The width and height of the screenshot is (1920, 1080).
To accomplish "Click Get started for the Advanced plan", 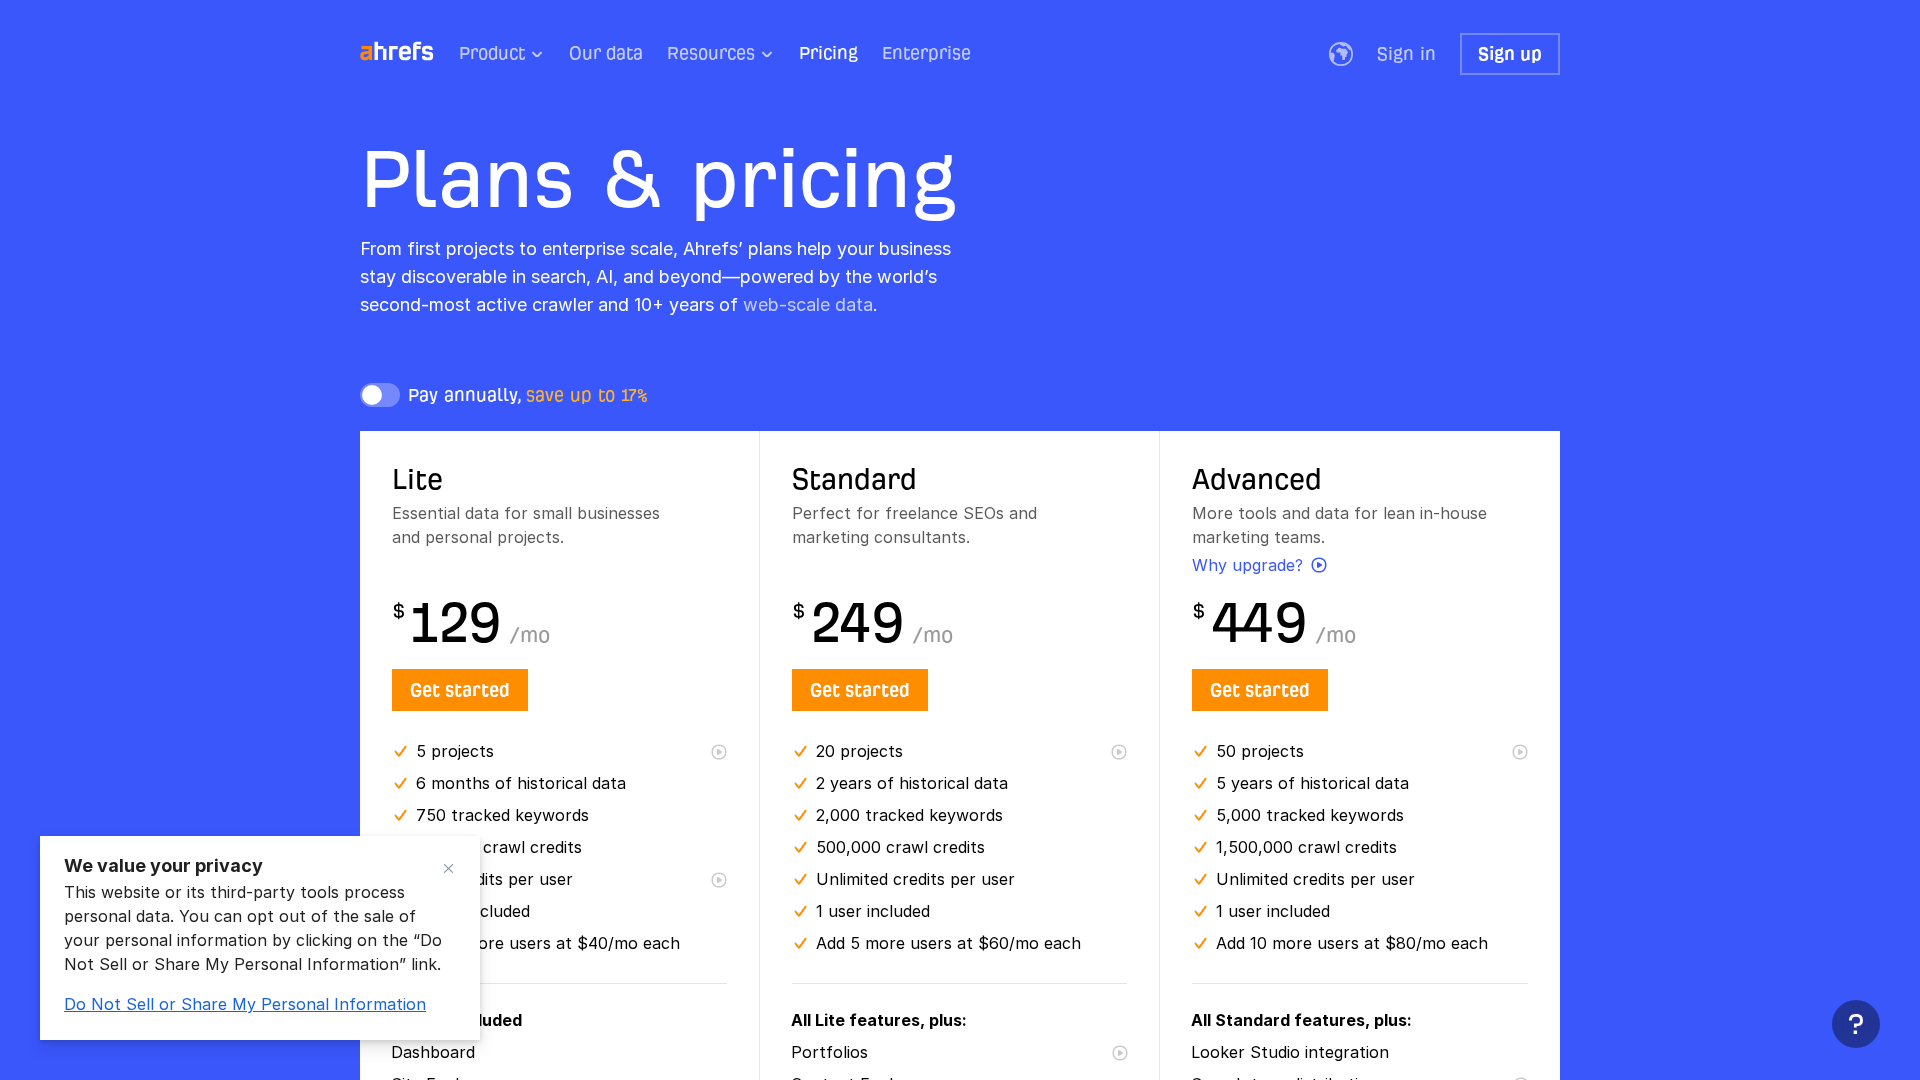I will (1259, 690).
